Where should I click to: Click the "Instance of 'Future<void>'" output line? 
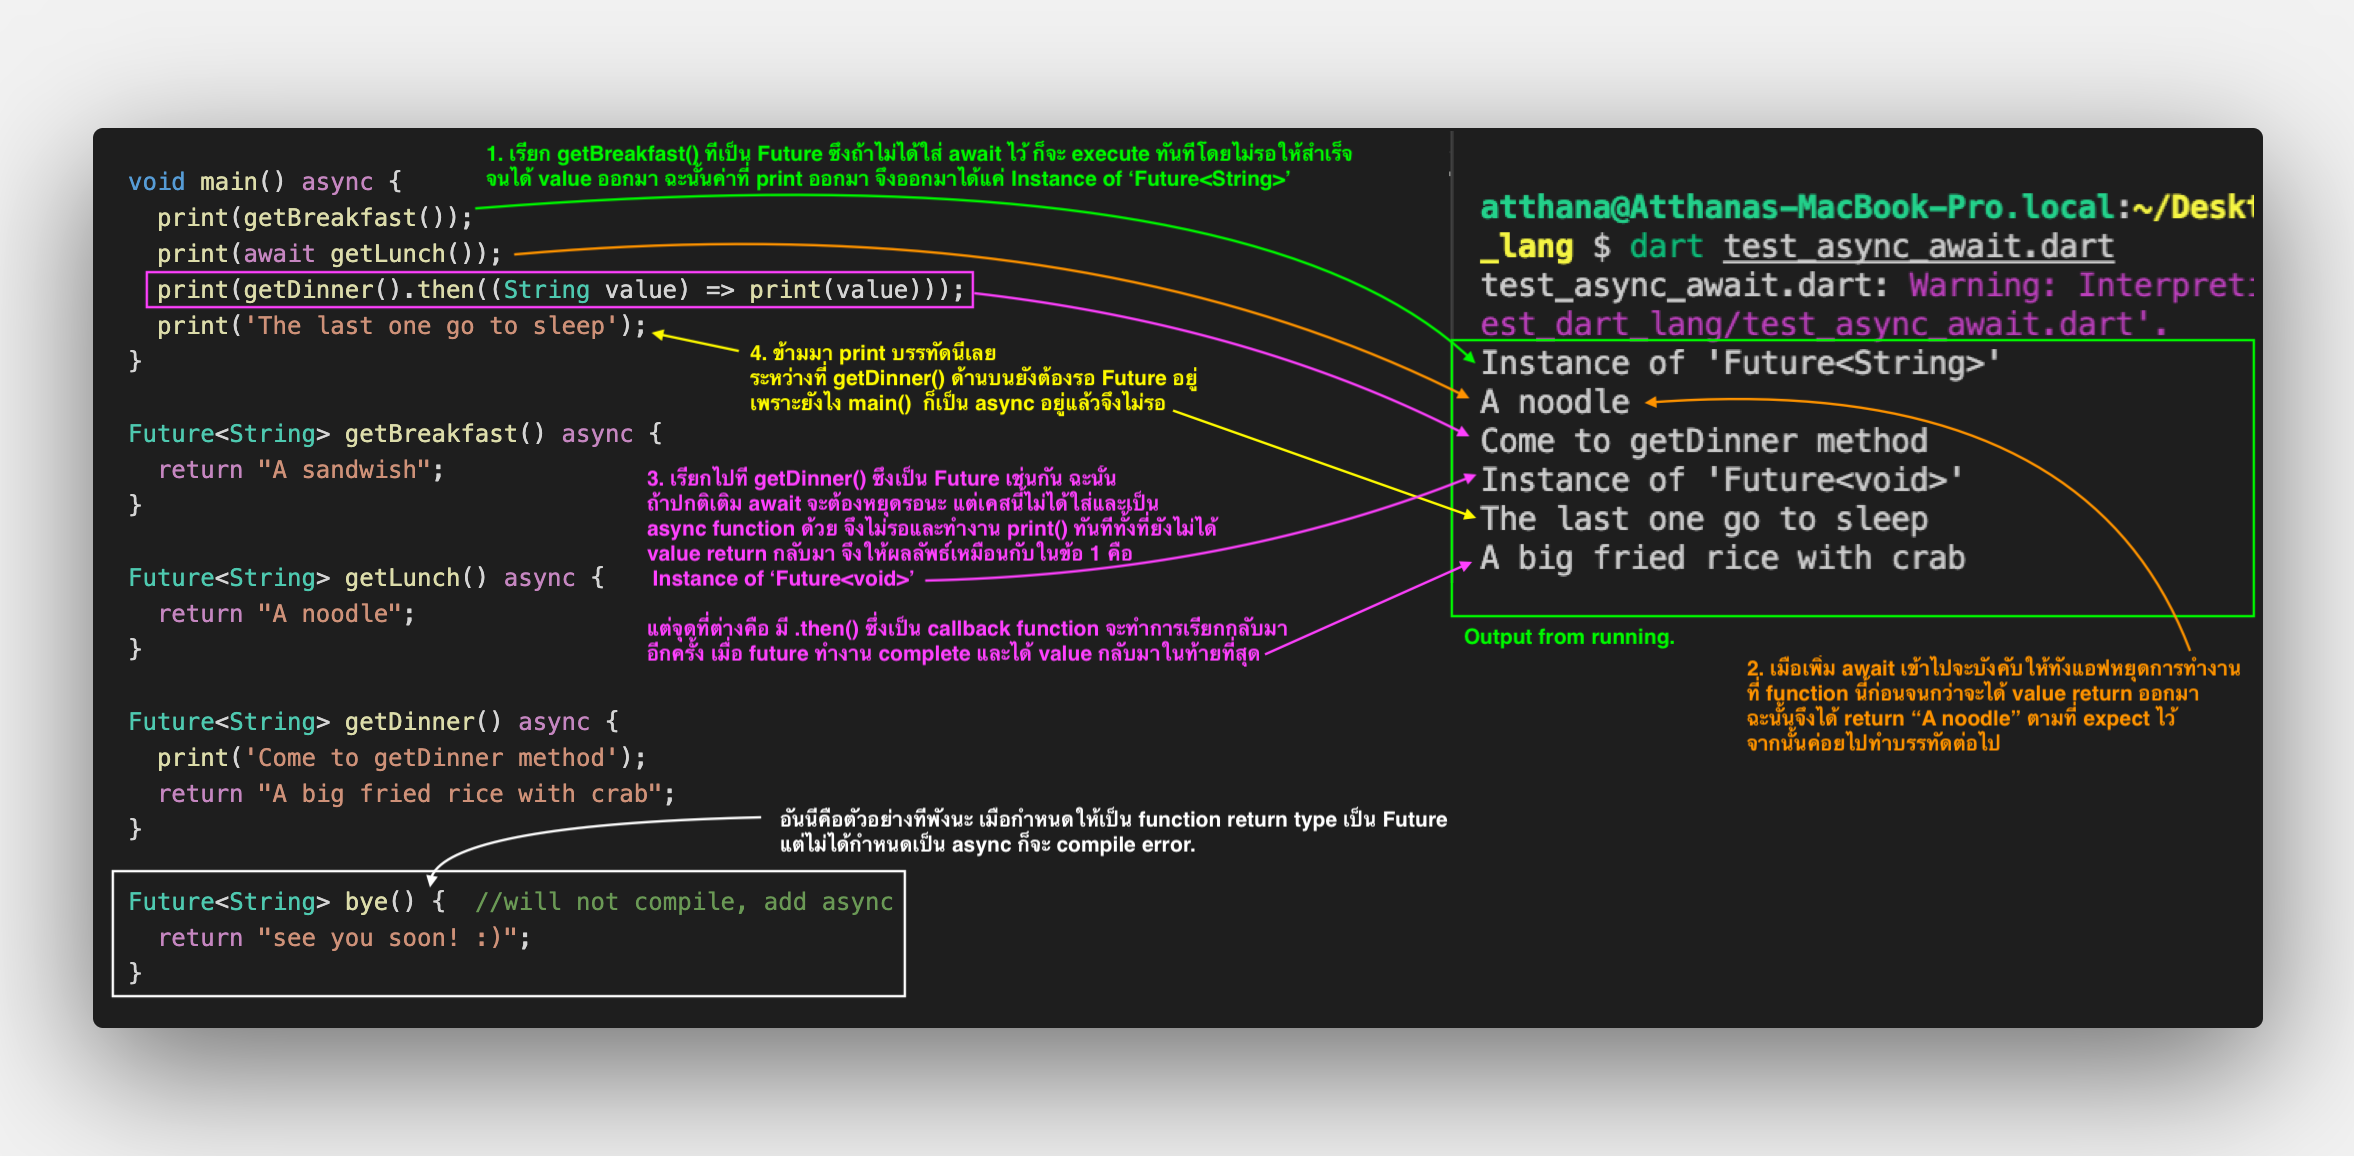coord(1720,480)
